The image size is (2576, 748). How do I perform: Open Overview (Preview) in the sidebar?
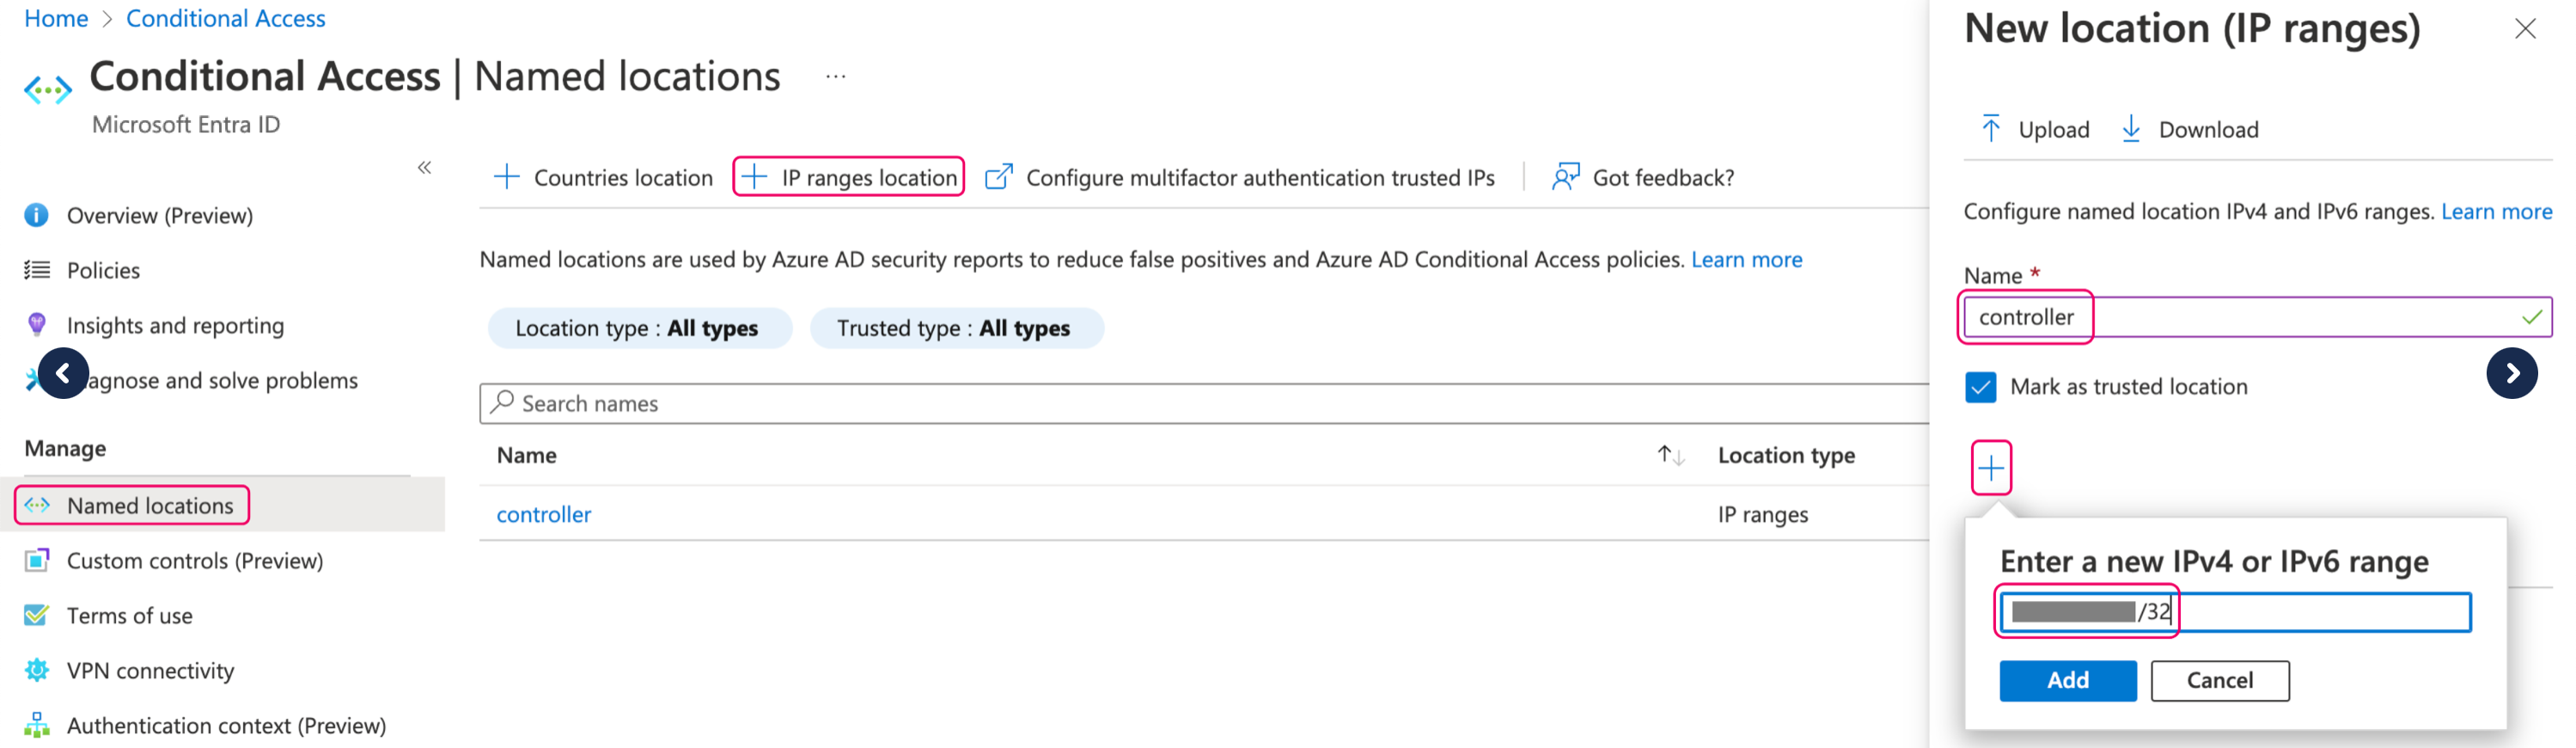(x=159, y=215)
